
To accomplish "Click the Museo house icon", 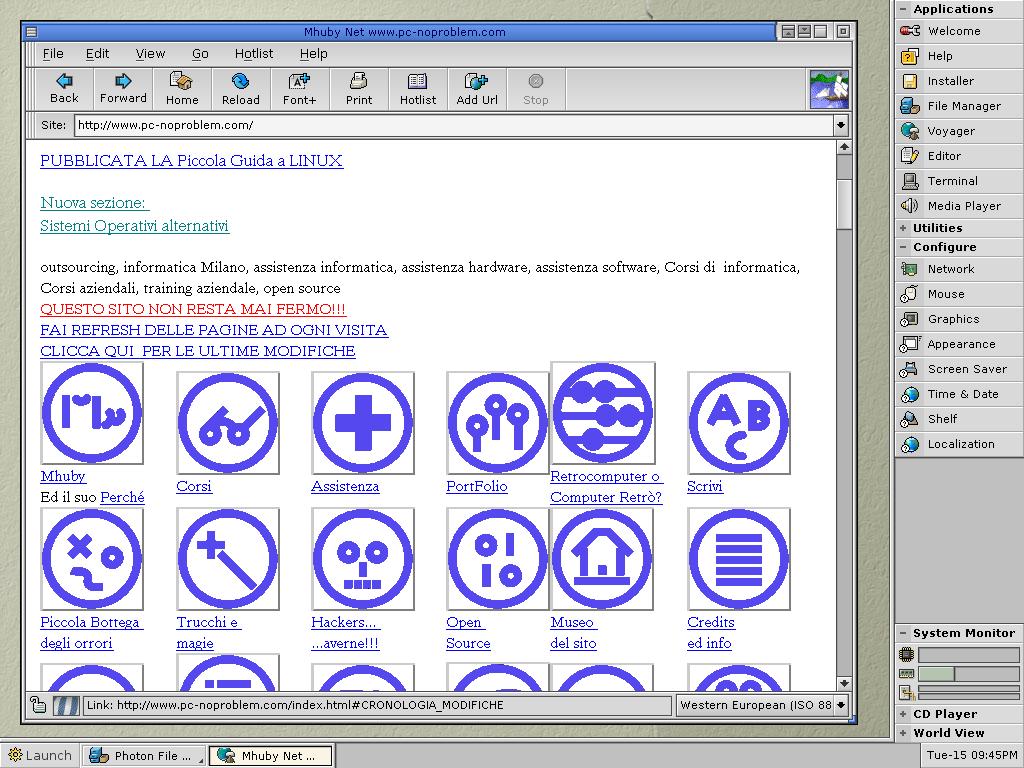I will point(601,559).
